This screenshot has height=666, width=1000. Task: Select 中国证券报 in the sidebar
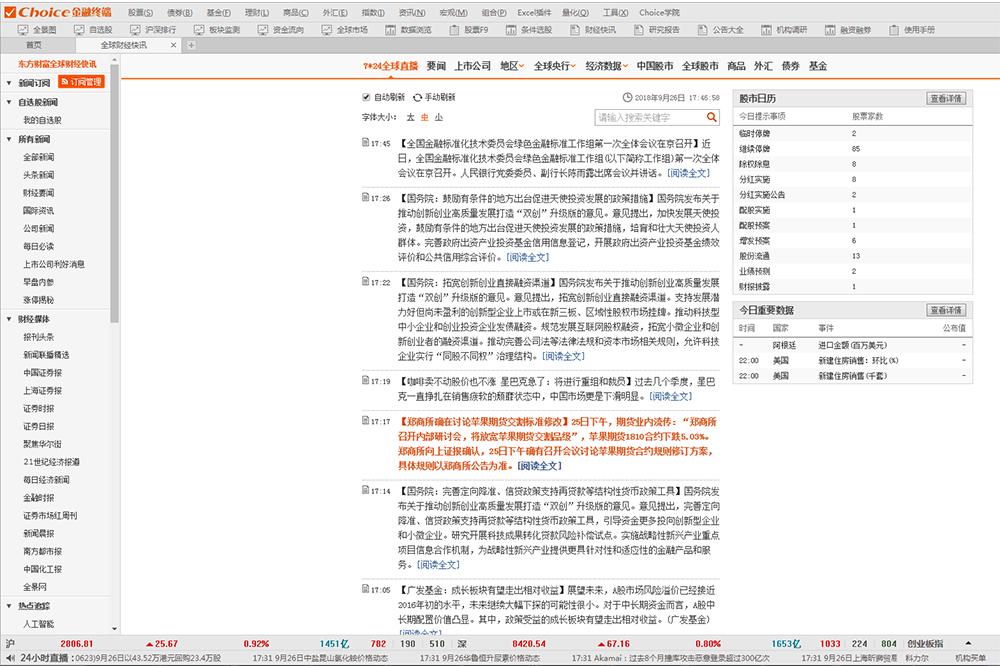(43, 373)
